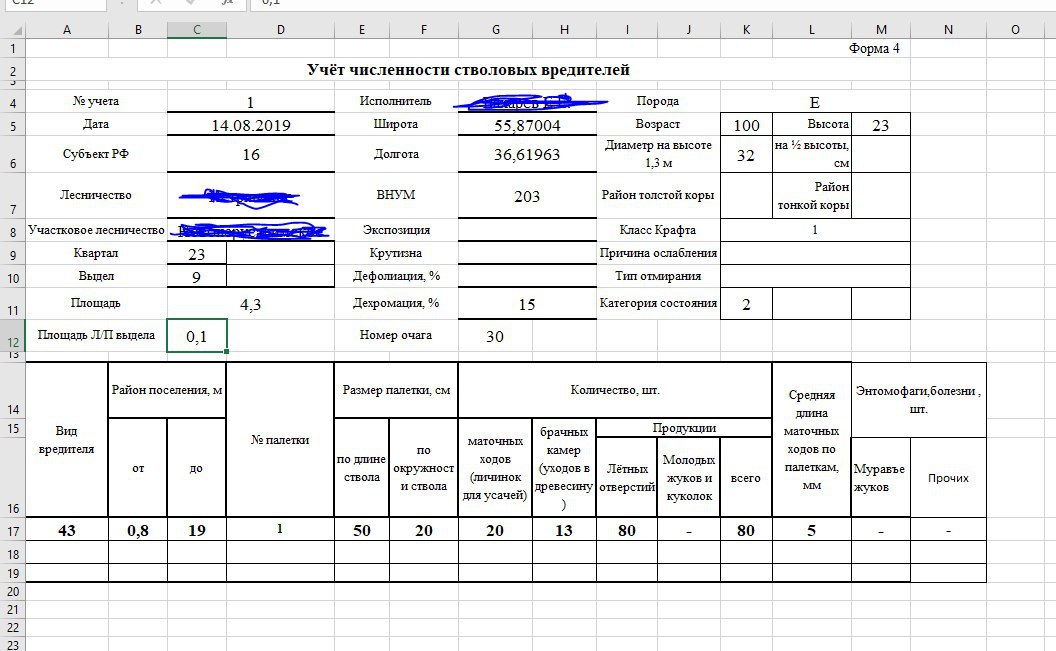This screenshot has width=1056, height=651.
Task: Select column header C
Action: pyautogui.click(x=197, y=30)
